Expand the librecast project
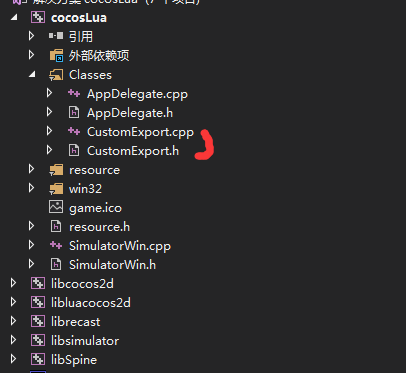Viewport: 406px width, 373px height. click(x=13, y=321)
